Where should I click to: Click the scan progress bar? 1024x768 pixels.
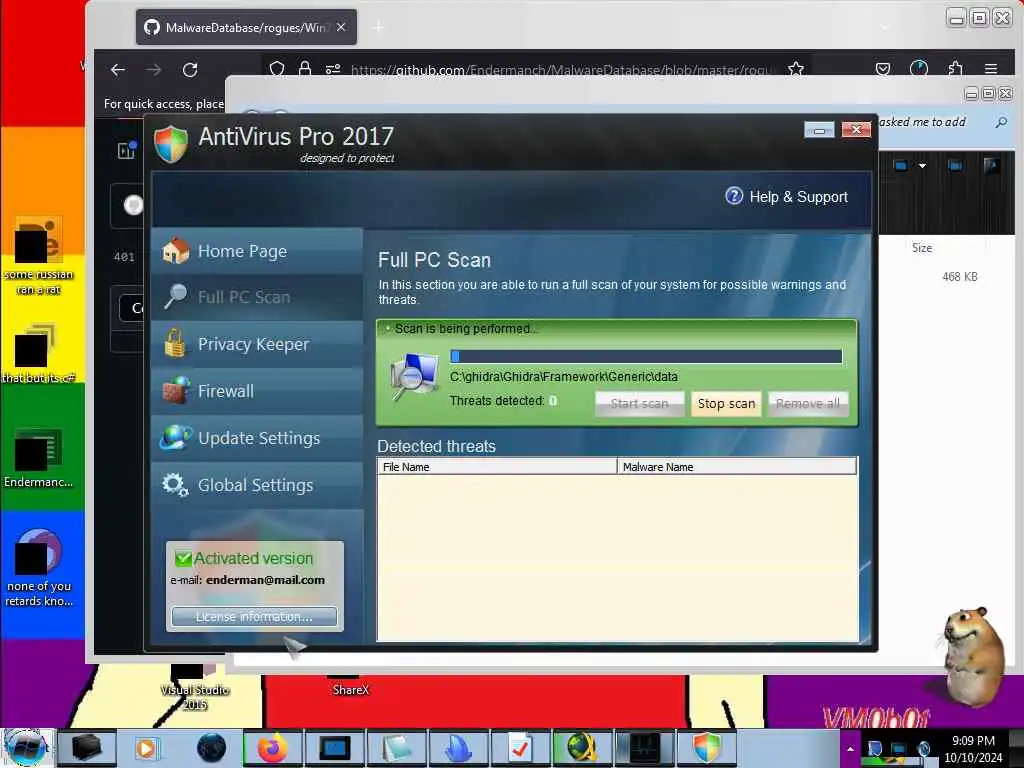646,356
